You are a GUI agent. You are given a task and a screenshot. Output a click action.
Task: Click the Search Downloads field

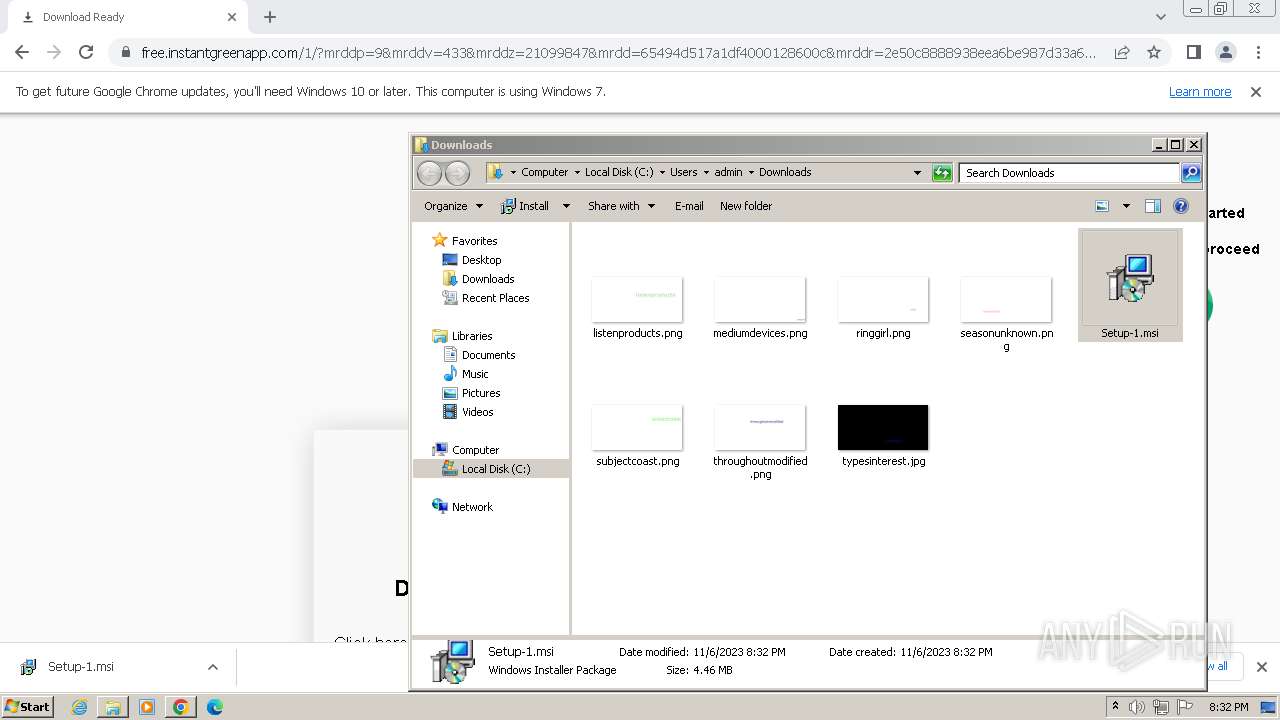pyautogui.click(x=1069, y=173)
